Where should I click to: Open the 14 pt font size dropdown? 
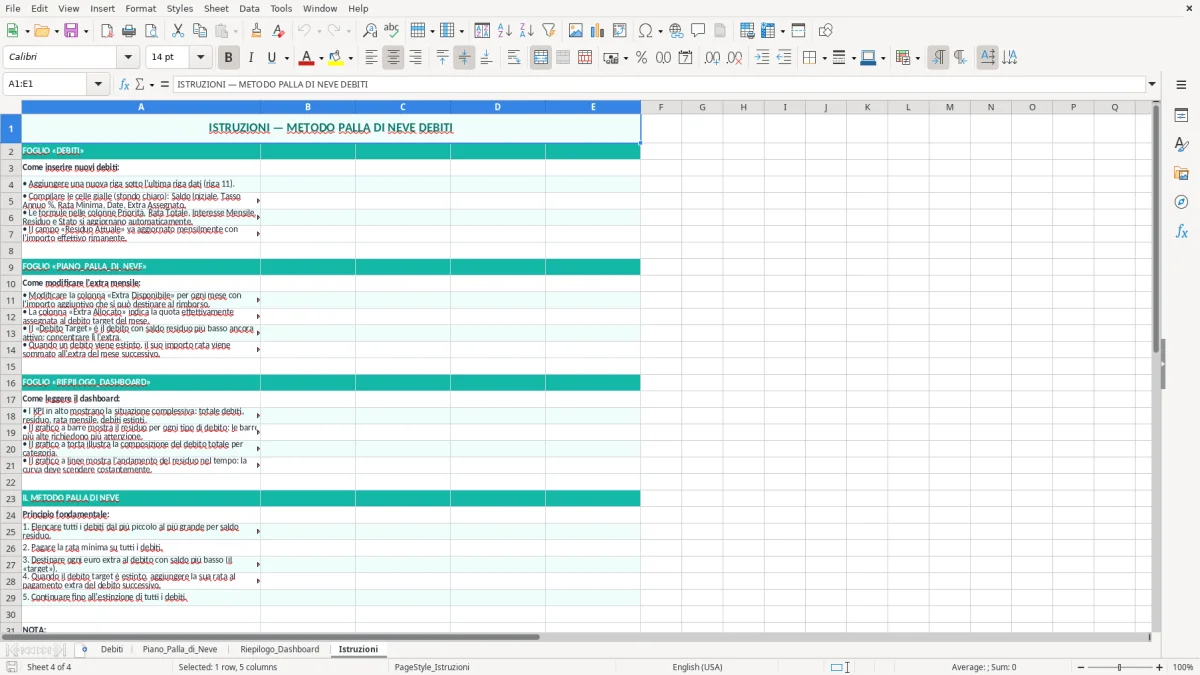tap(201, 58)
